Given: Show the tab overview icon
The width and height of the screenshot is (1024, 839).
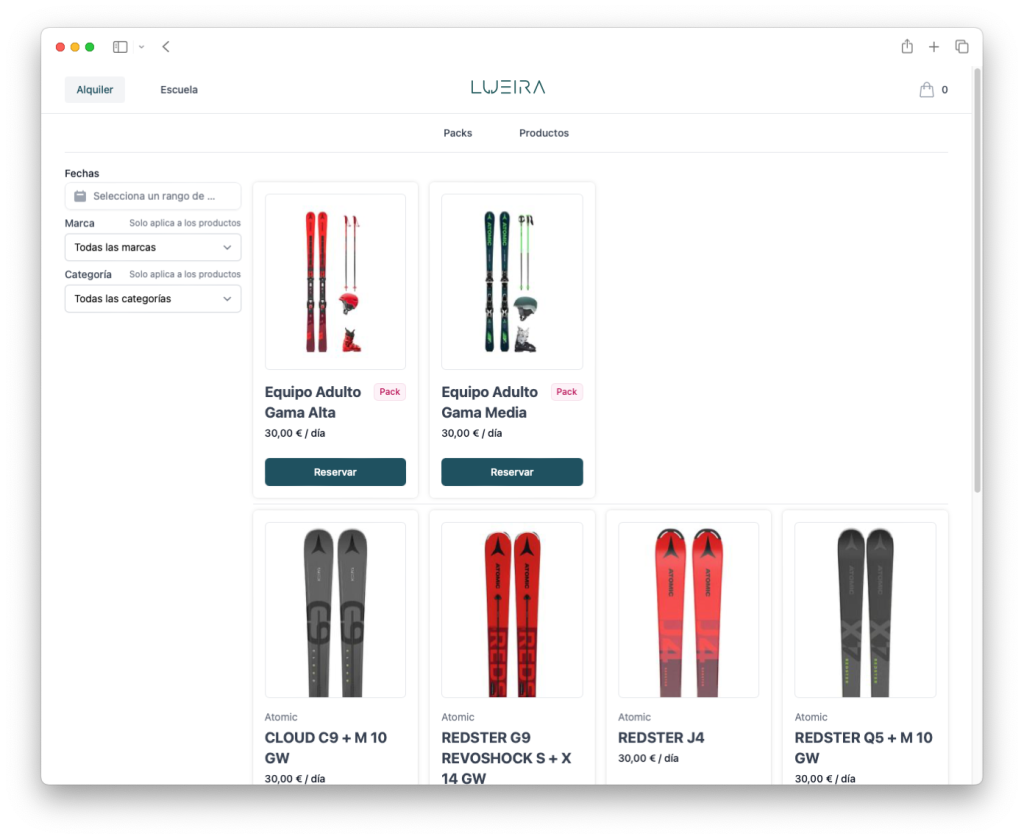Looking at the screenshot, I should [961, 47].
